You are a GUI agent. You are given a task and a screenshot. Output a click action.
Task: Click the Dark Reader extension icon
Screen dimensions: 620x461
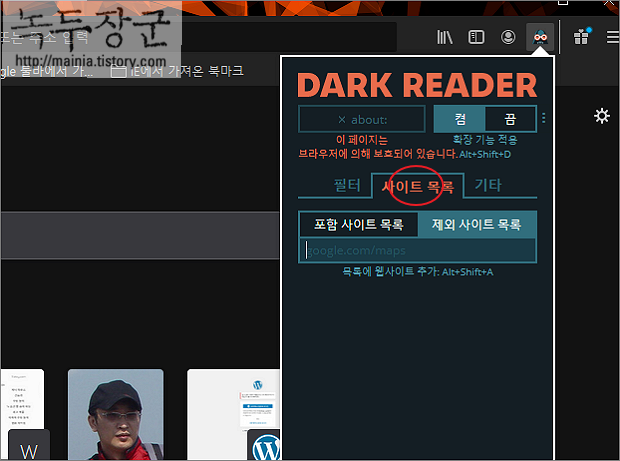click(x=540, y=38)
